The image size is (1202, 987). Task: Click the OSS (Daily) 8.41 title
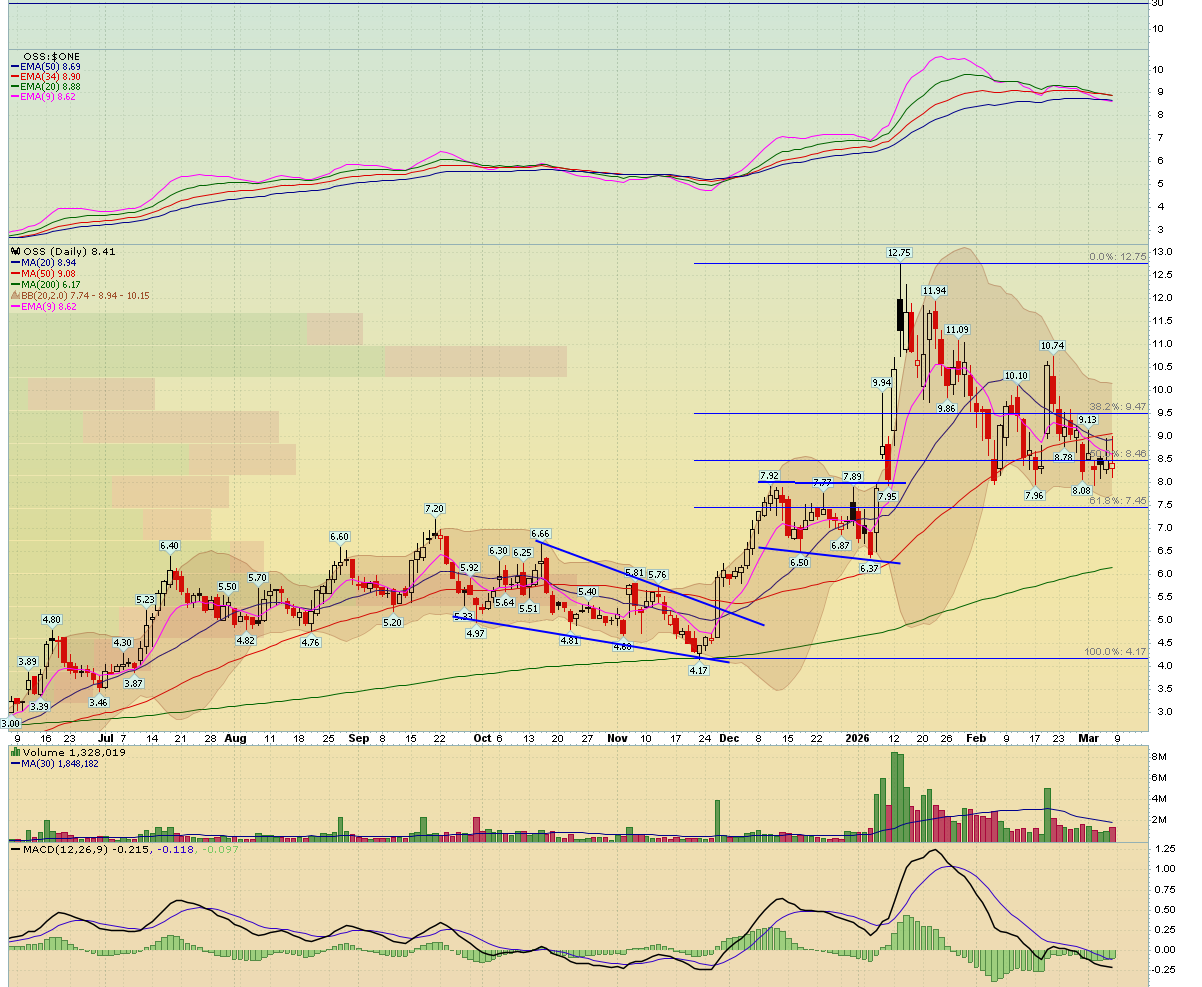pos(68,252)
